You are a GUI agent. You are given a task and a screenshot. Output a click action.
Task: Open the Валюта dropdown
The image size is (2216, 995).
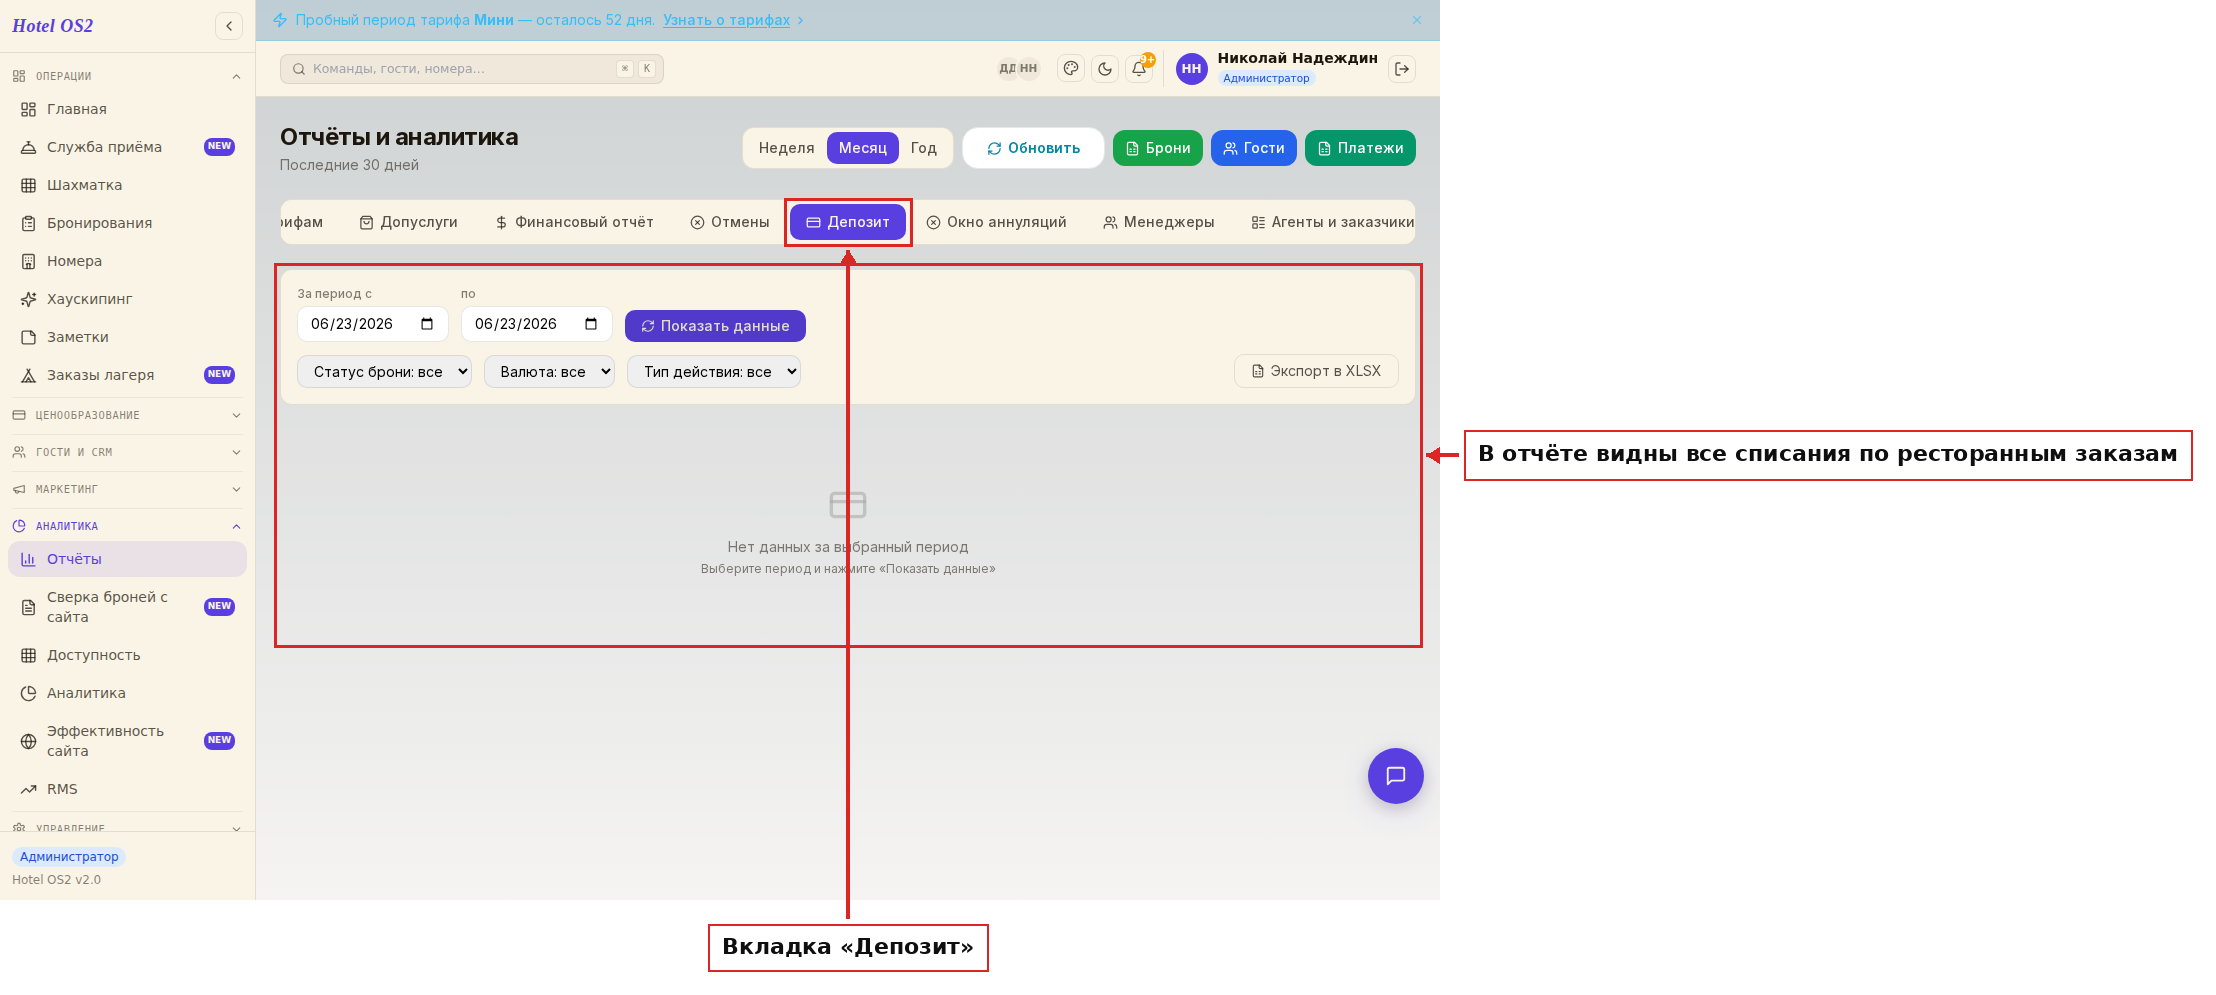click(x=549, y=372)
